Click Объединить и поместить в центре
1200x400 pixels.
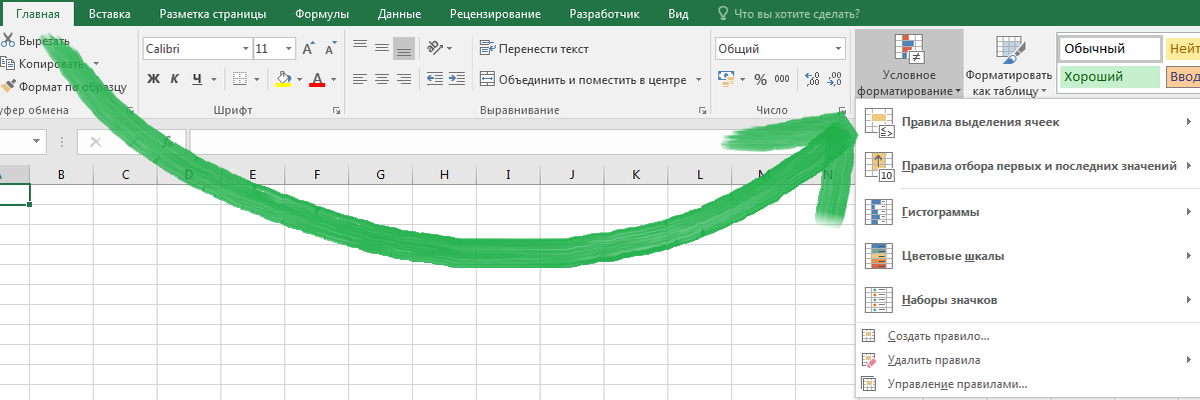point(583,80)
